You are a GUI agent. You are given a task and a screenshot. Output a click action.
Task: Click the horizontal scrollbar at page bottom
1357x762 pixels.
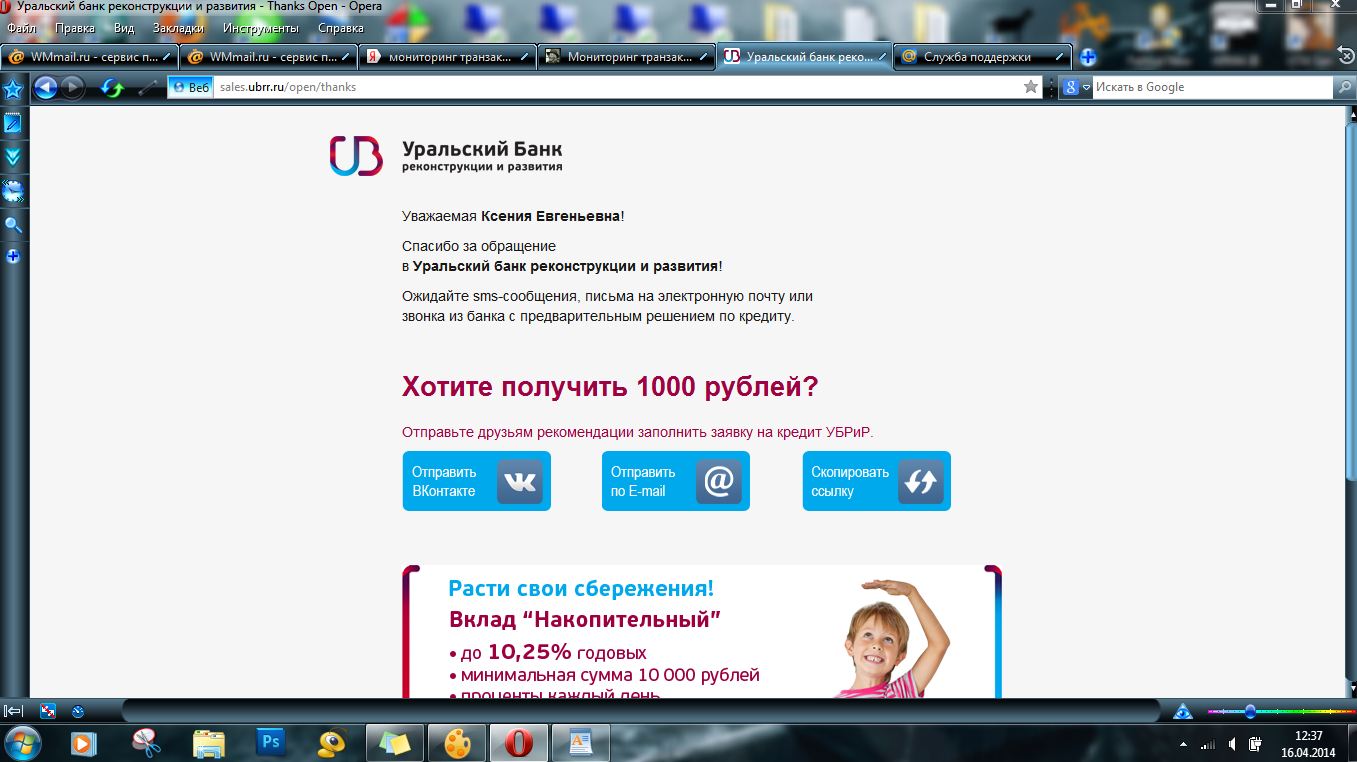pyautogui.click(x=640, y=711)
